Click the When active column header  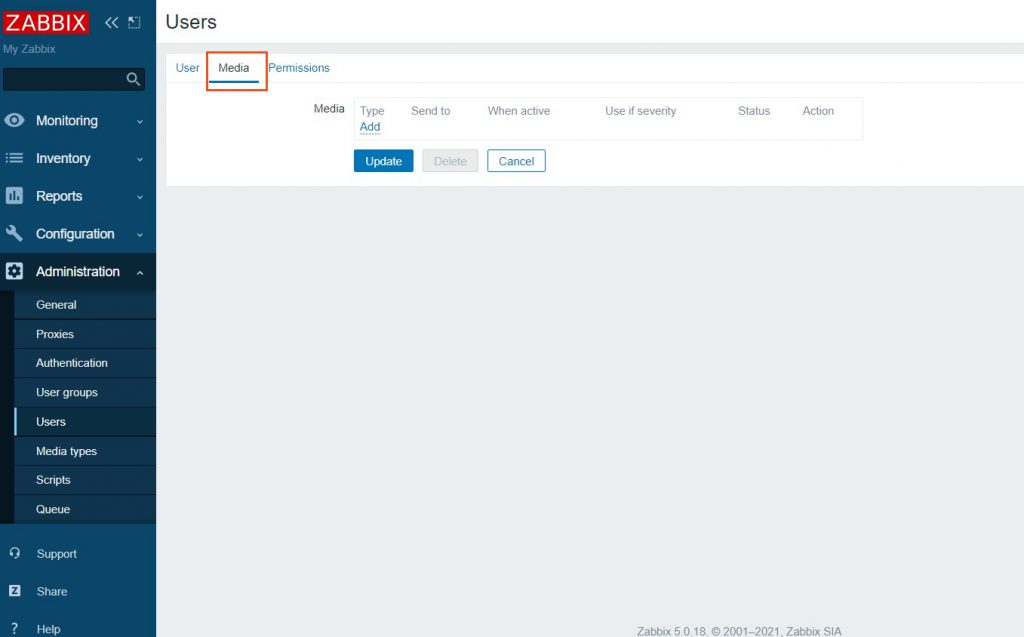pyautogui.click(x=519, y=111)
